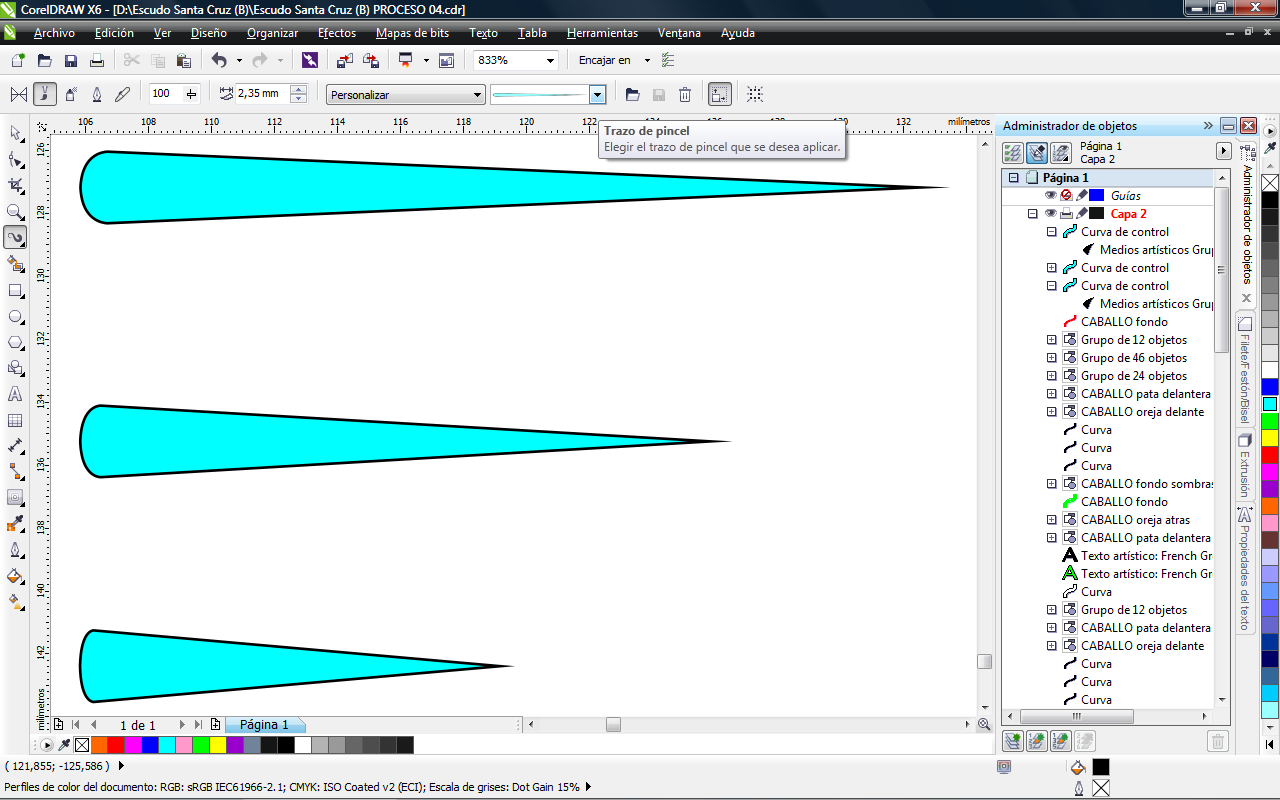The image size is (1280, 800).
Task: Select the Pick tool in the toolbox
Action: tap(15, 133)
